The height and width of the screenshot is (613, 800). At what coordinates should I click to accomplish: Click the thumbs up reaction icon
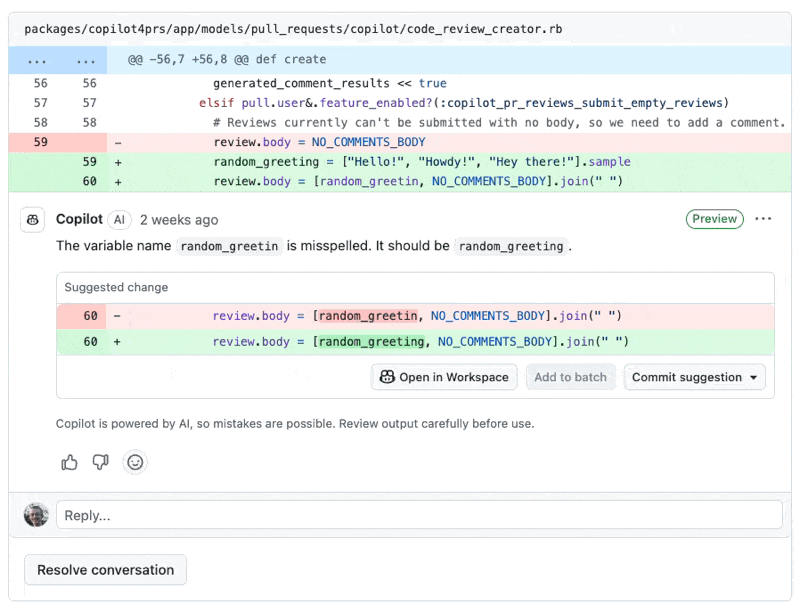pyautogui.click(x=69, y=462)
